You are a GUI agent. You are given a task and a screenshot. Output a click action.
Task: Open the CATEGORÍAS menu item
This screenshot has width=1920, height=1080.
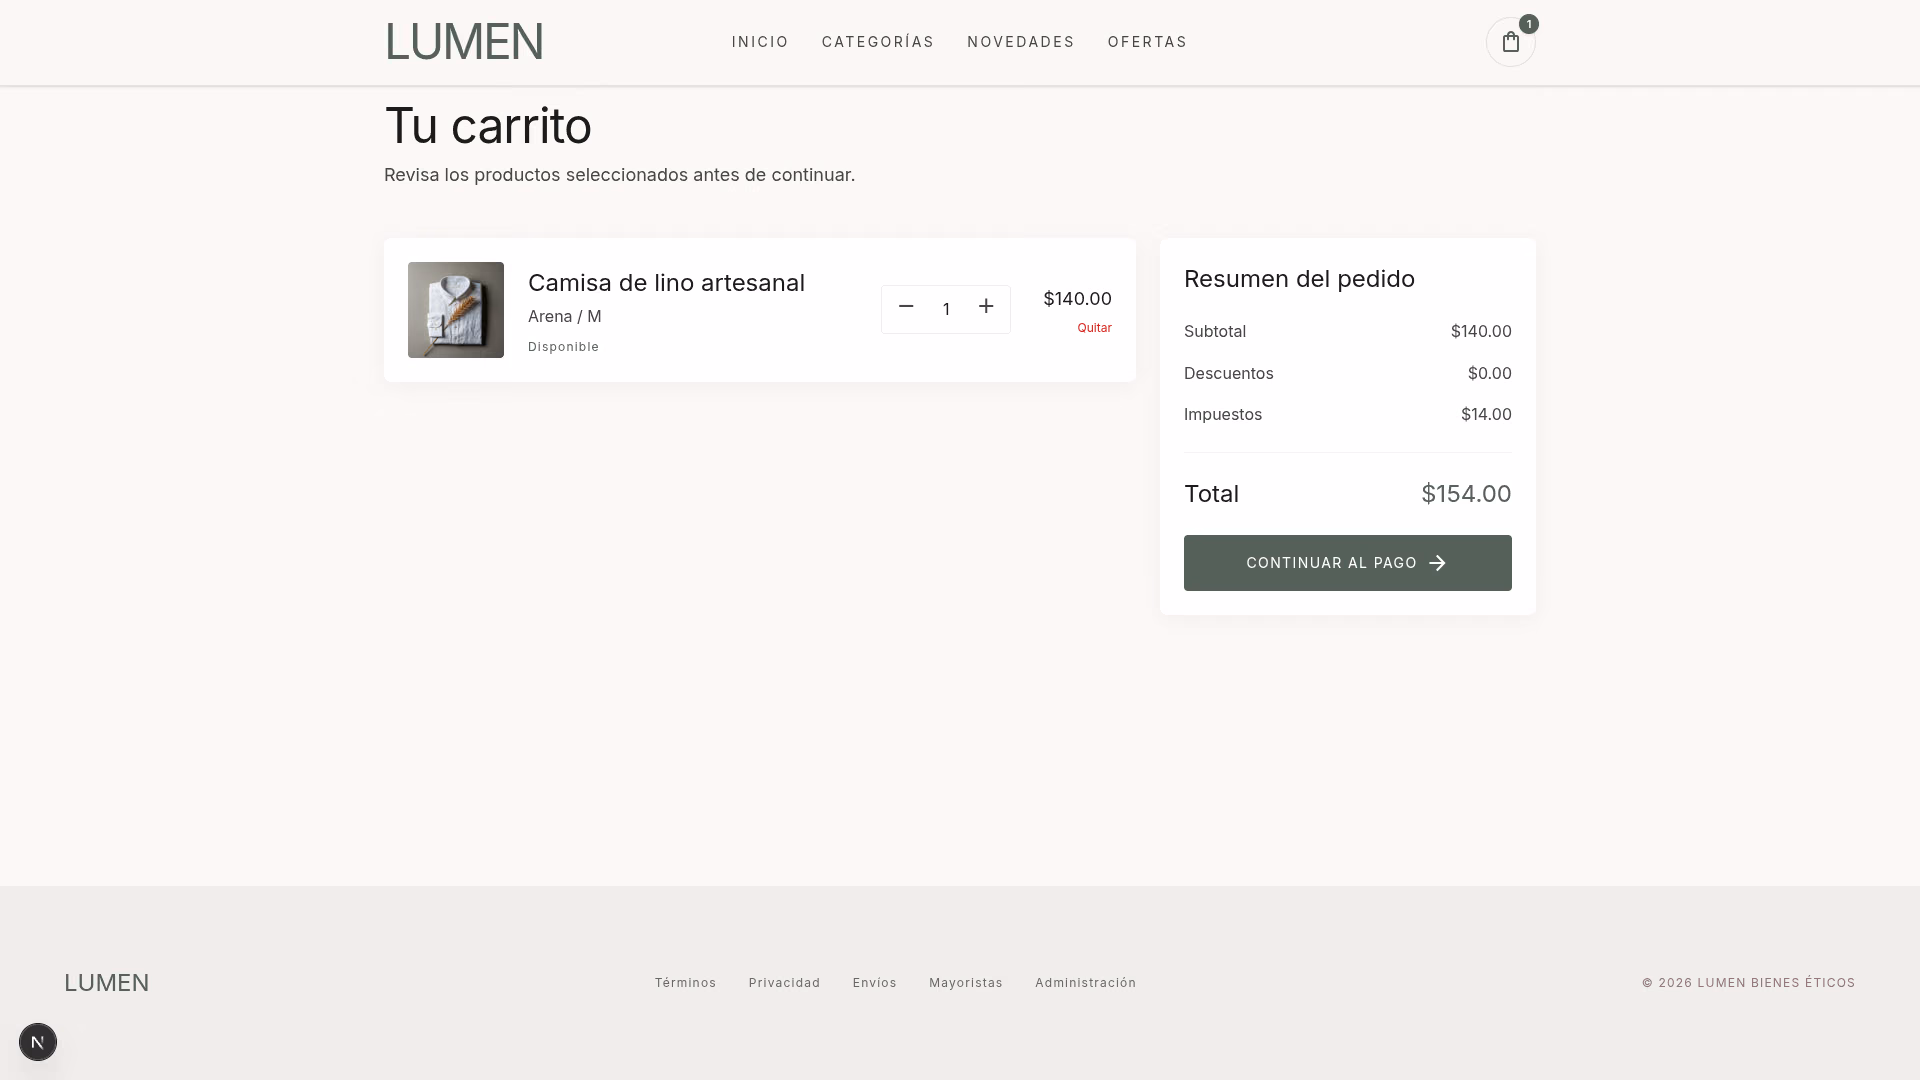tap(878, 42)
